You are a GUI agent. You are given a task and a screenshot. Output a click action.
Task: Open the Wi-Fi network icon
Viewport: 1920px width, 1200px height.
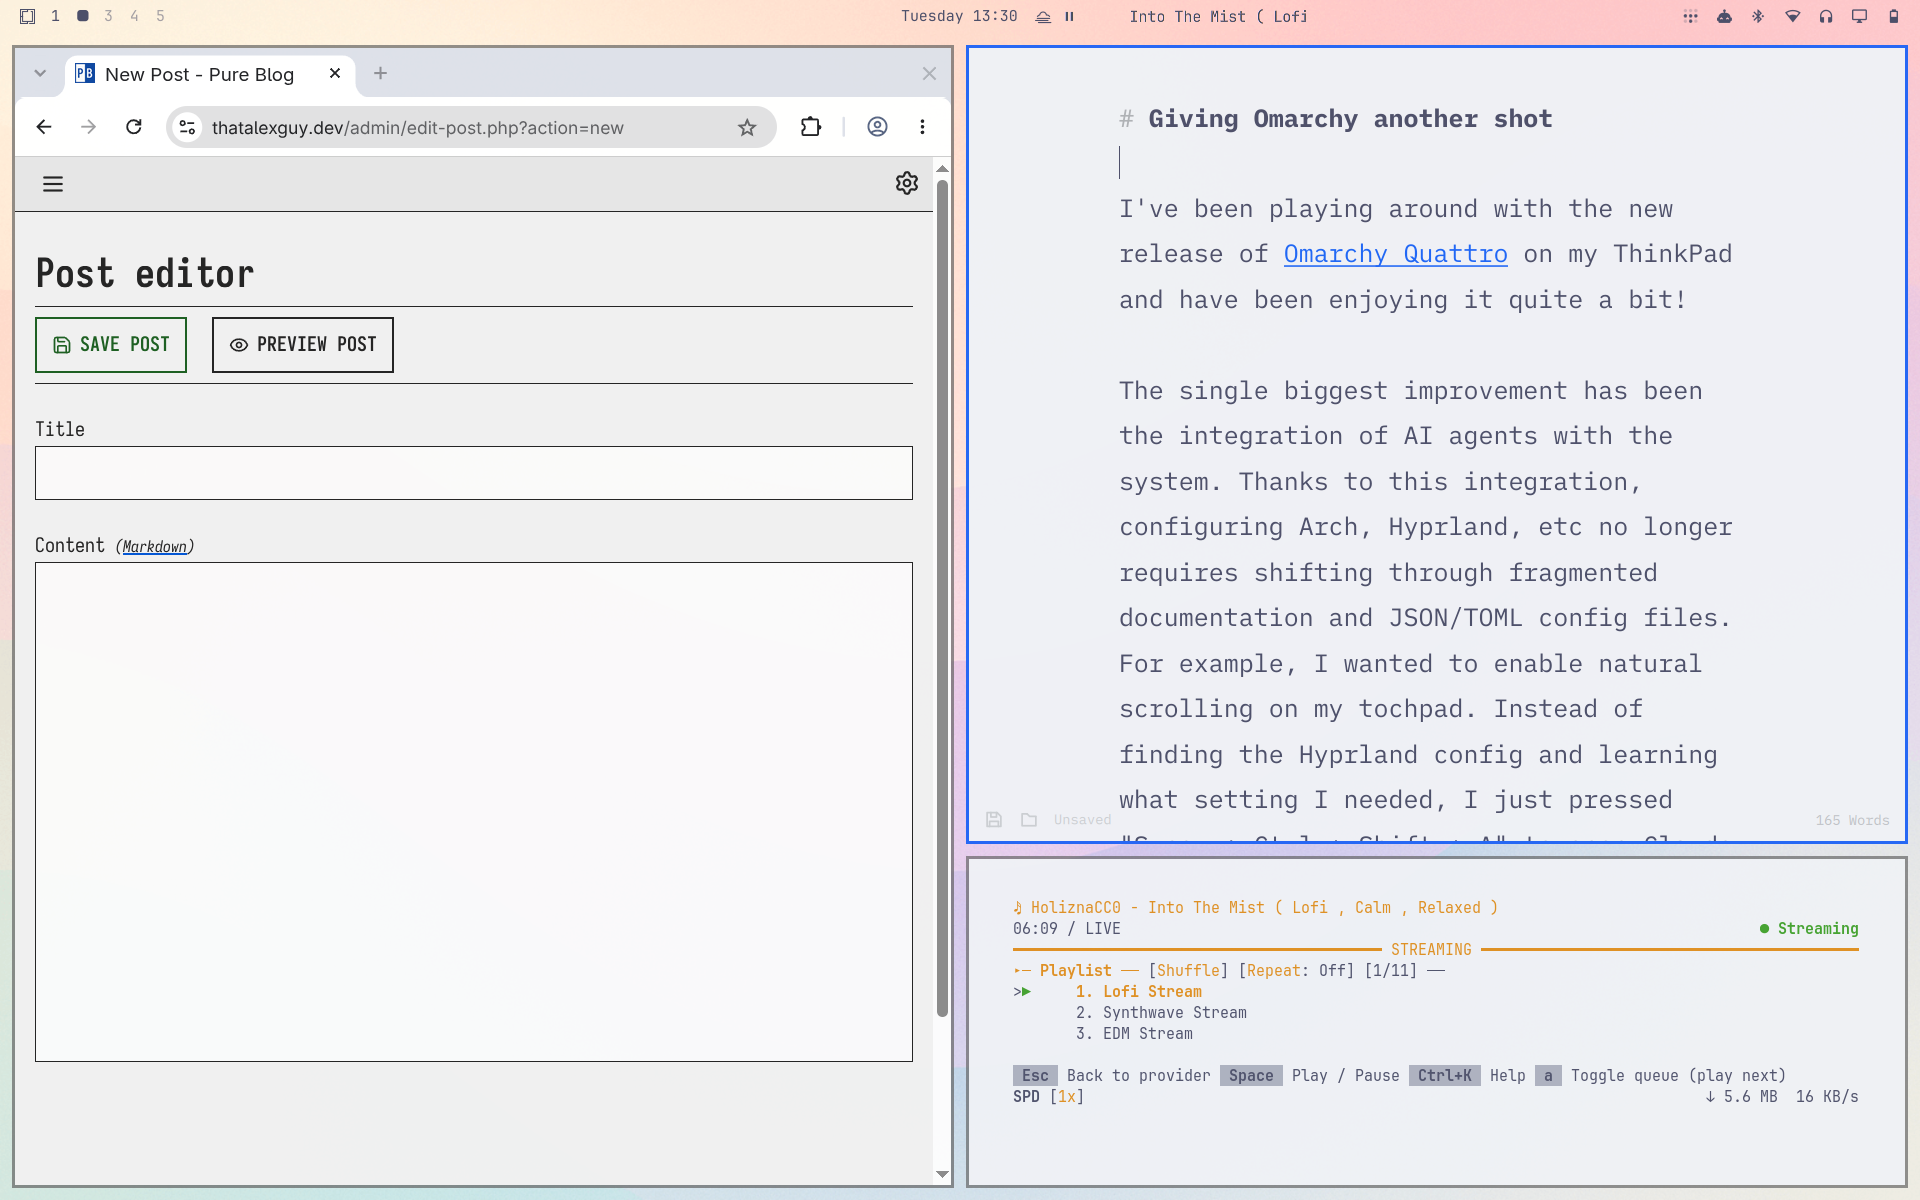[x=1792, y=17]
